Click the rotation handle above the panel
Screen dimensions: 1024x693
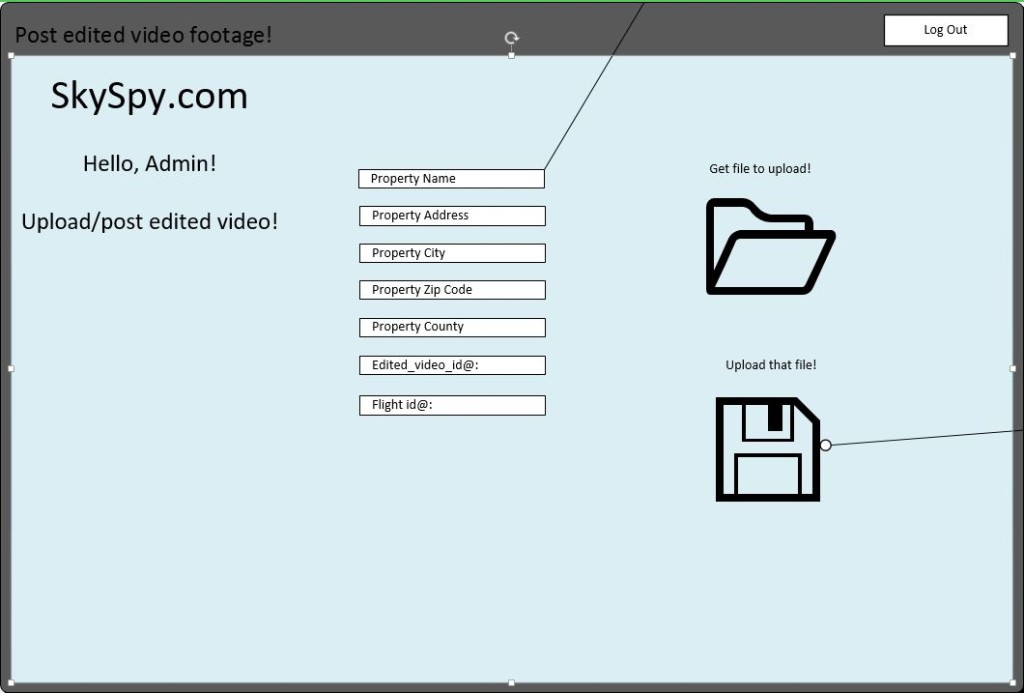(512, 38)
